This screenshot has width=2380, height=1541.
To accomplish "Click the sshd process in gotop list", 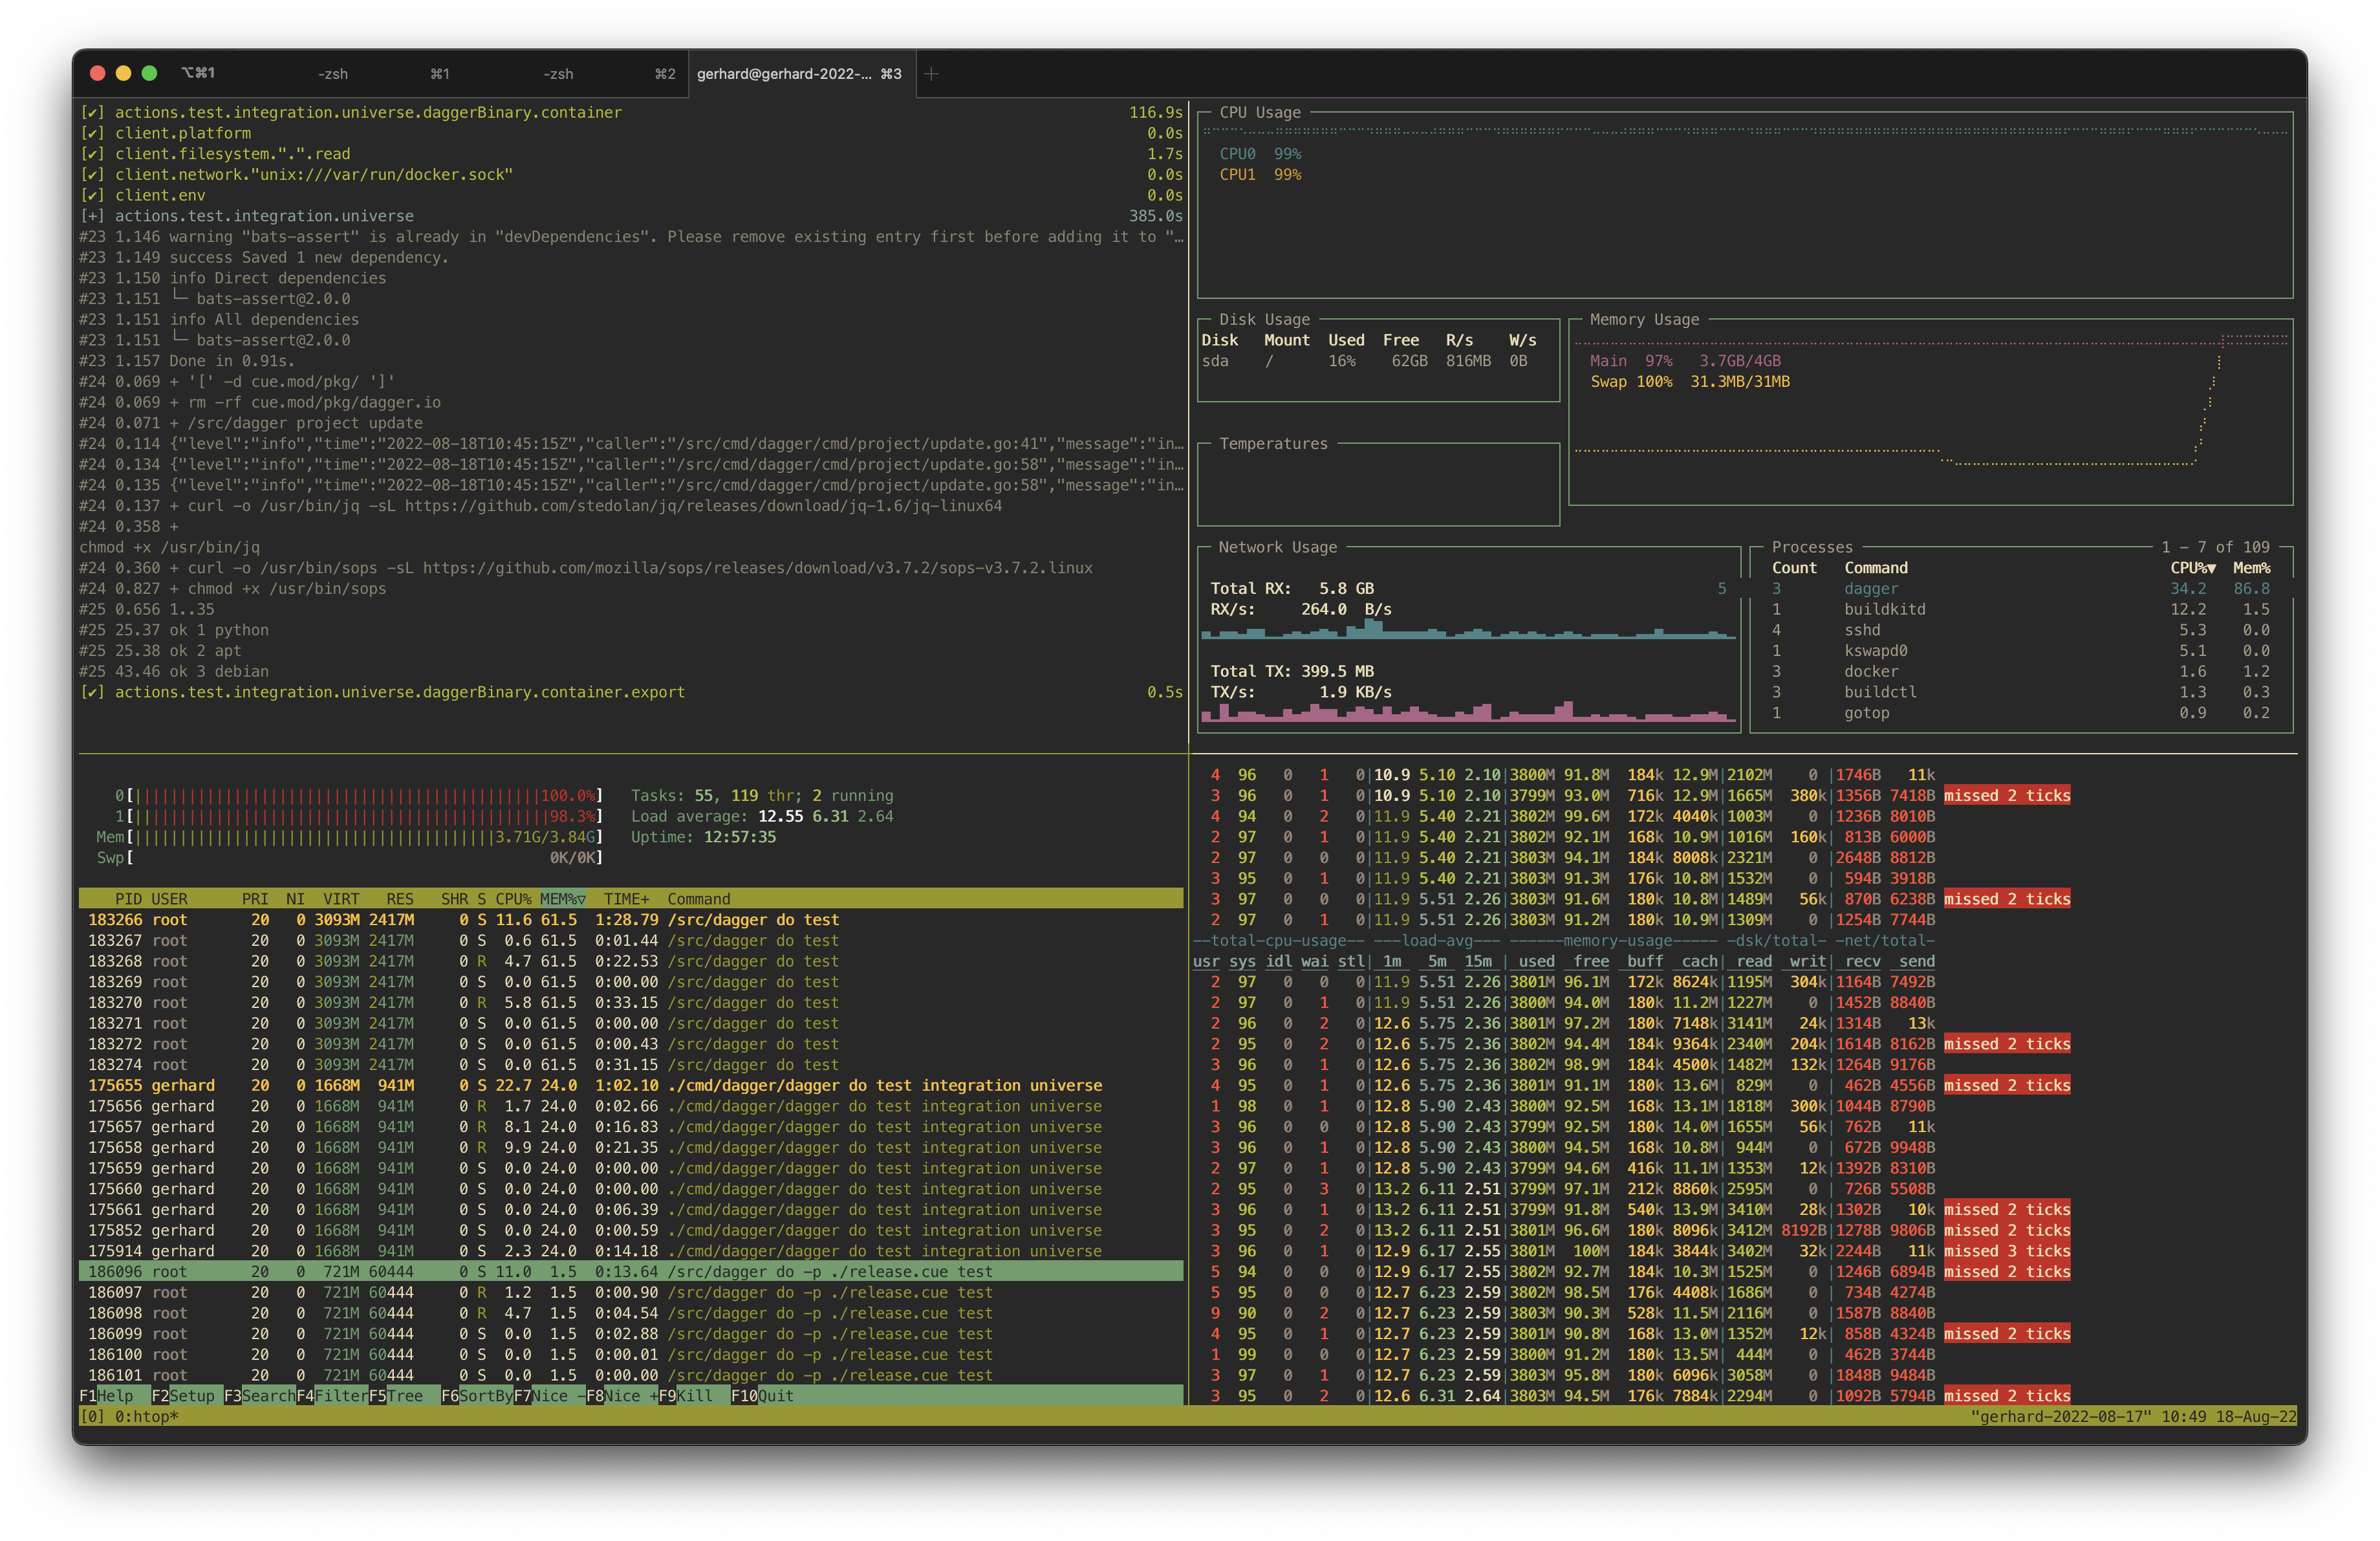I will (2020, 630).
